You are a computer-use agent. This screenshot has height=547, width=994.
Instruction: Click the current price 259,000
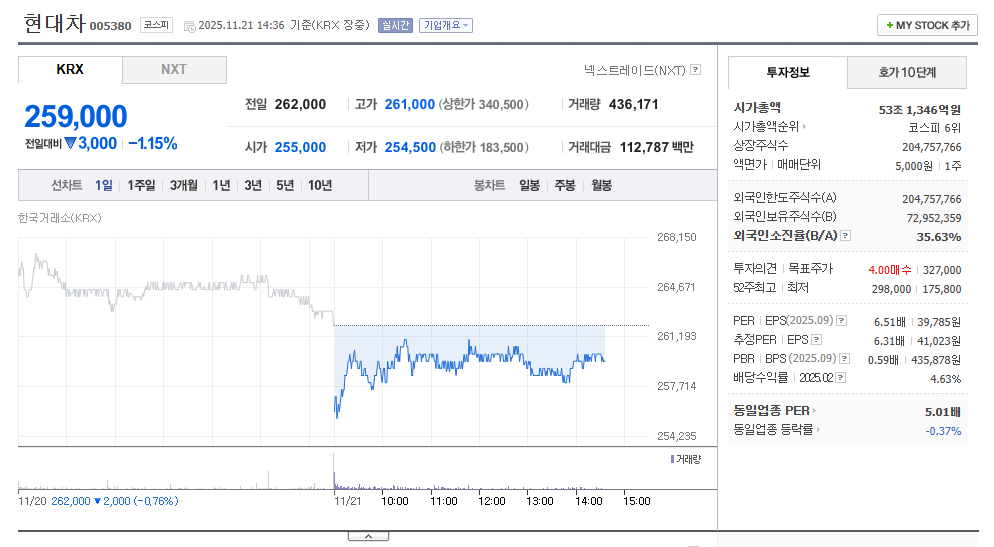click(75, 117)
